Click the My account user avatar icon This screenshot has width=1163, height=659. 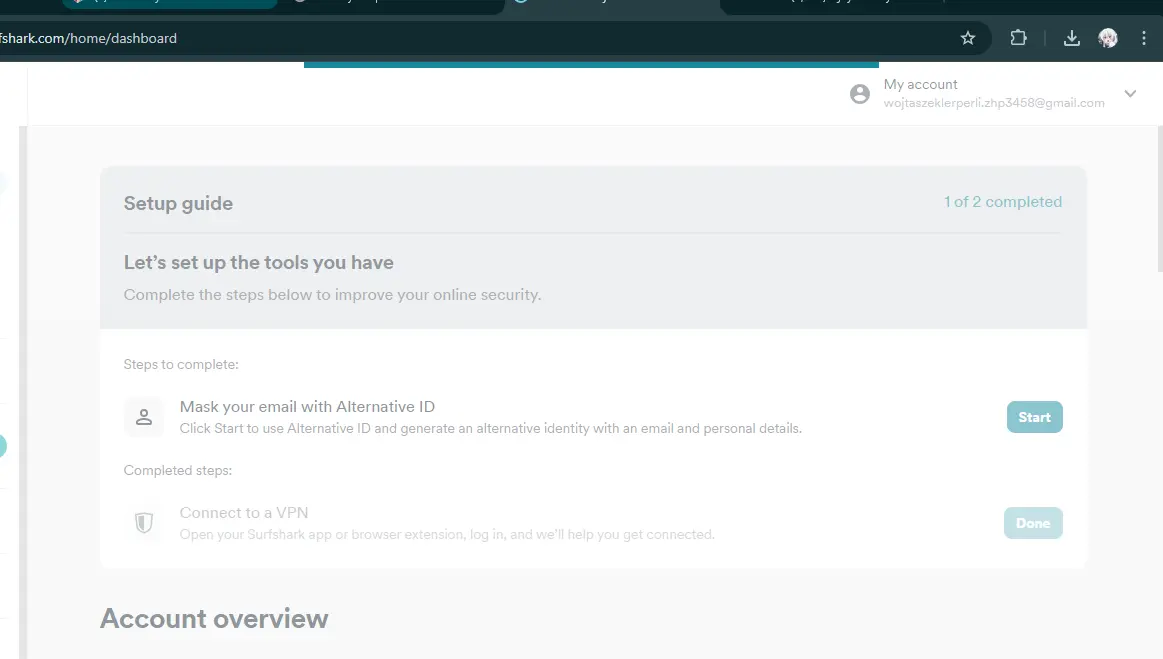tap(860, 94)
